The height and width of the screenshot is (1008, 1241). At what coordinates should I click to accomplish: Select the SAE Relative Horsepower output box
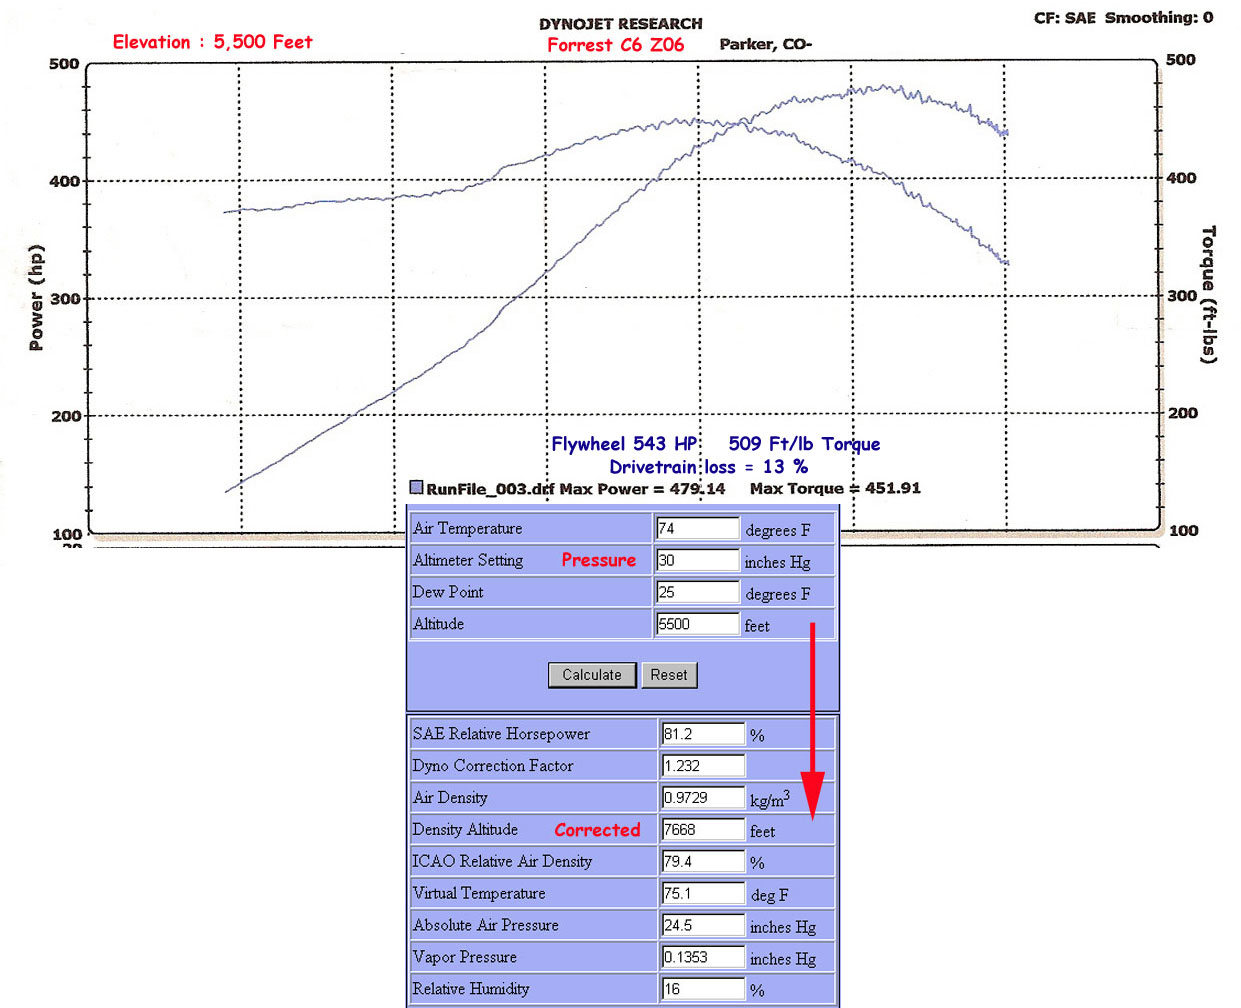pos(703,734)
